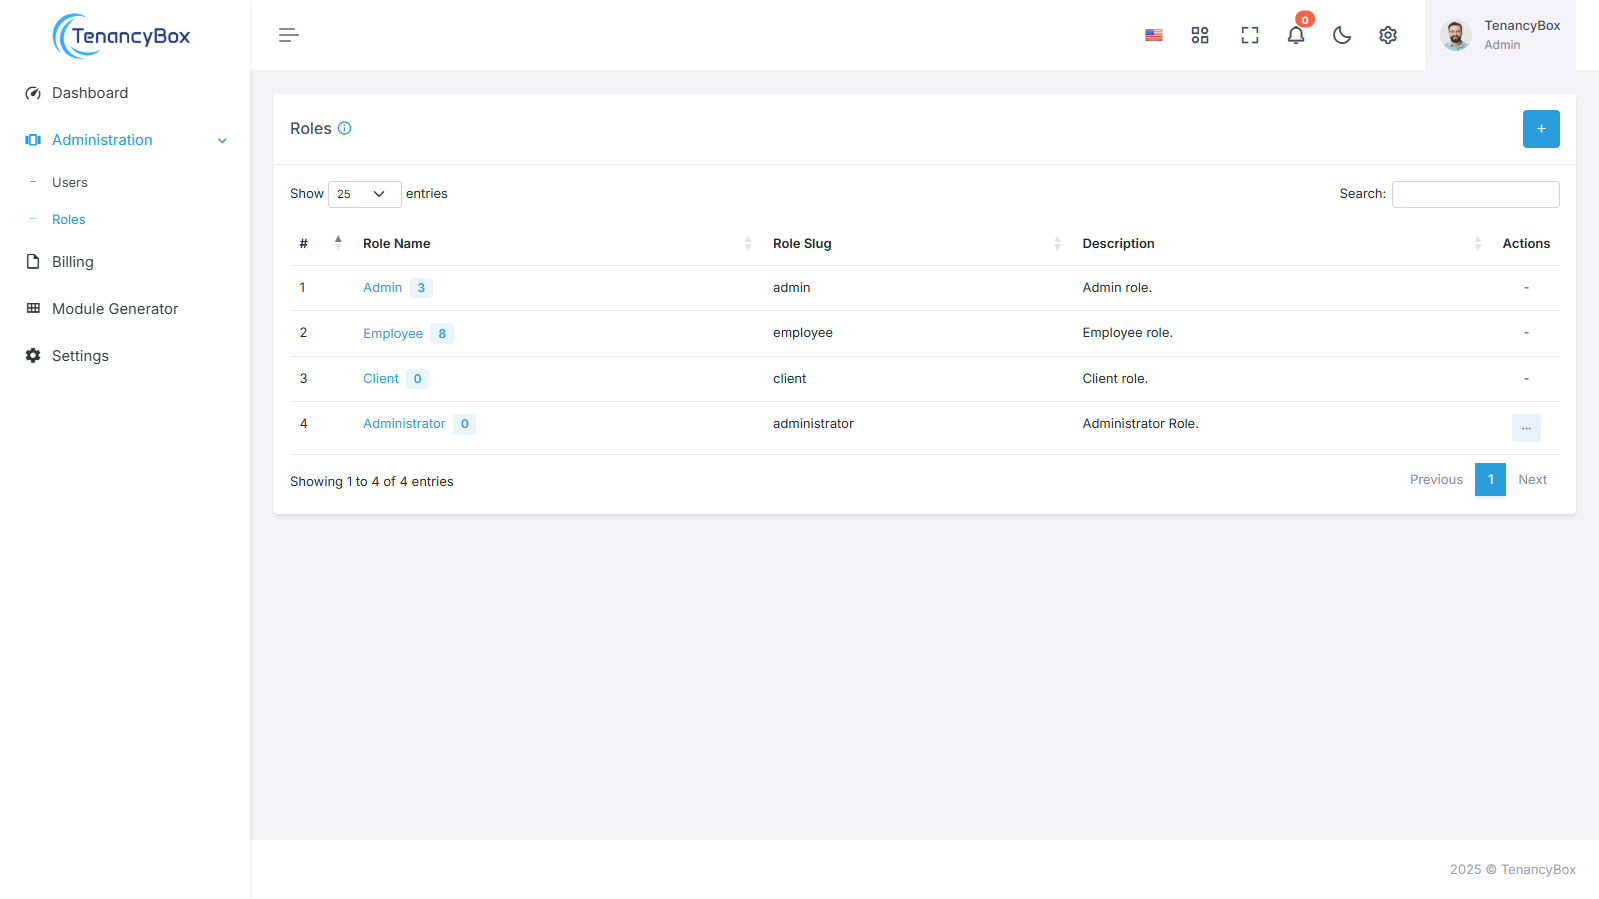
Task: Open the Employee role link
Action: point(393,334)
